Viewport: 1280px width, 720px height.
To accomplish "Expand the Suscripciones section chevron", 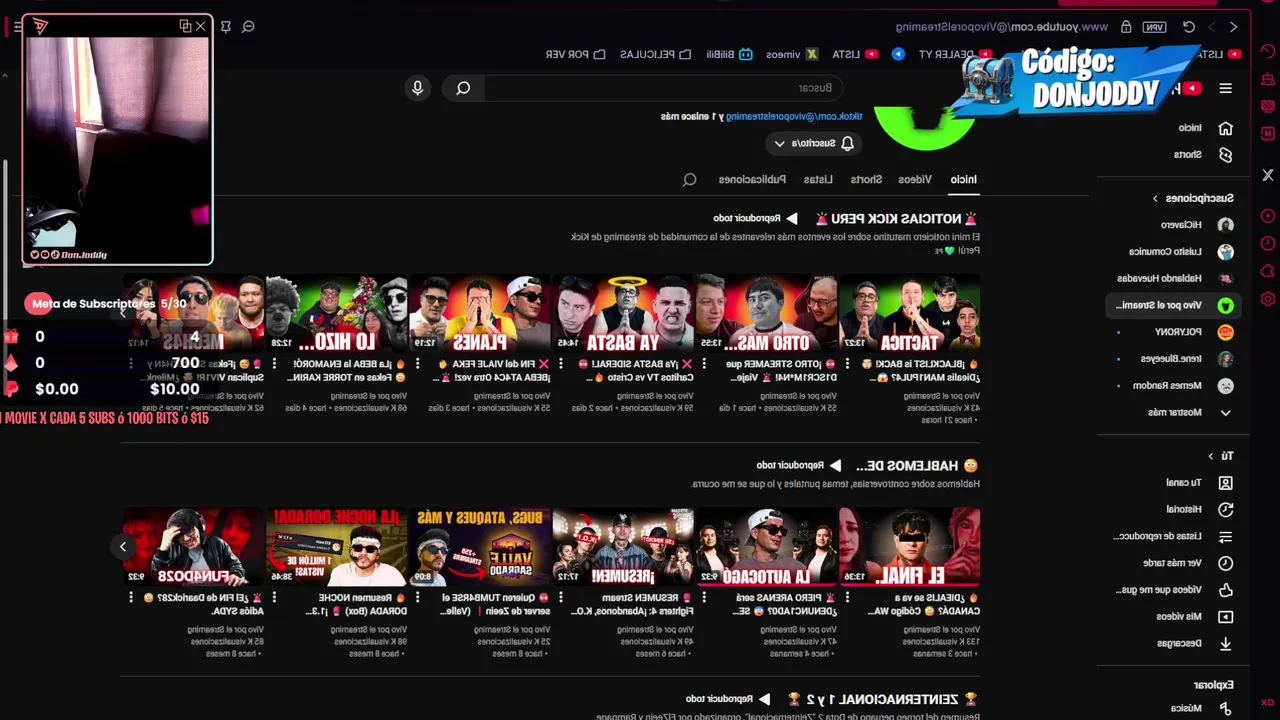I will pos(1155,198).
